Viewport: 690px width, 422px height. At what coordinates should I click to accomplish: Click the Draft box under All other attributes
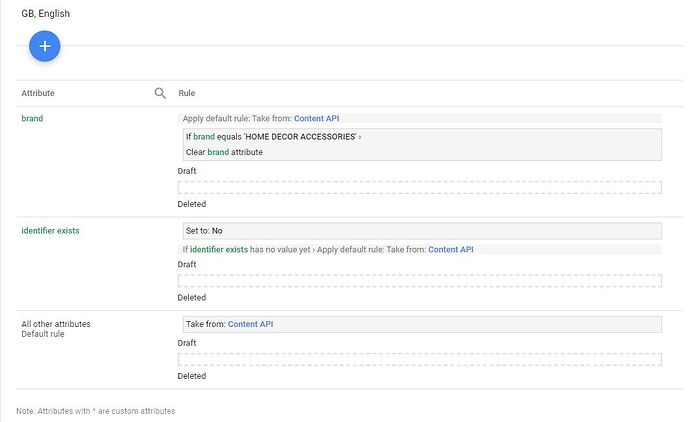pos(419,360)
